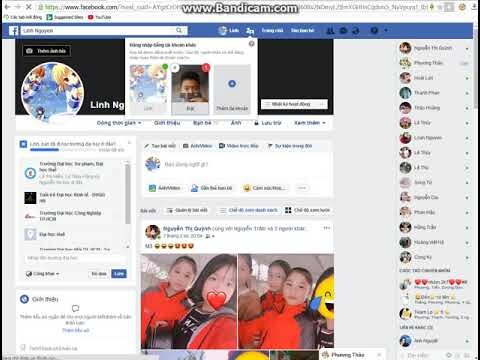Click the search magnifier icon
The width and height of the screenshot is (480, 360).
179,30
